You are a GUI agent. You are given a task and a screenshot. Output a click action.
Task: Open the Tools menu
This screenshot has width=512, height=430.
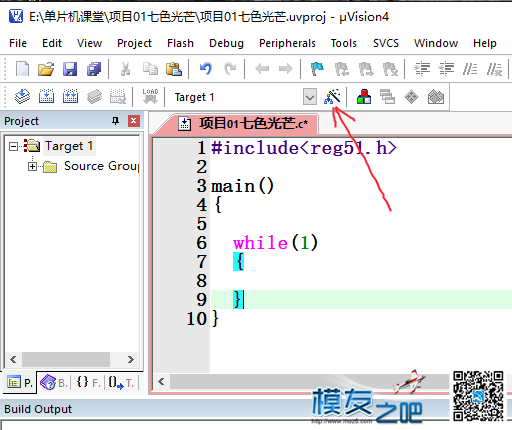(344, 43)
